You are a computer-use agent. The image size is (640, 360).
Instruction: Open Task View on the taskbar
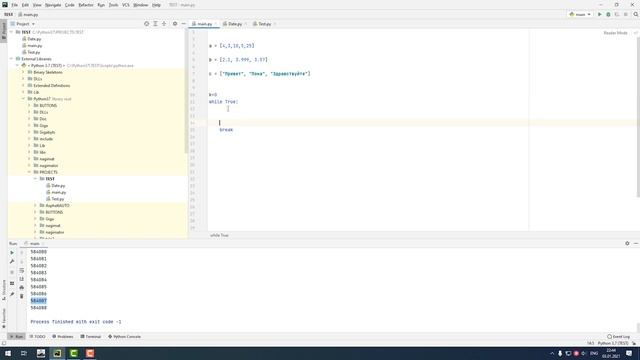pos(24,353)
